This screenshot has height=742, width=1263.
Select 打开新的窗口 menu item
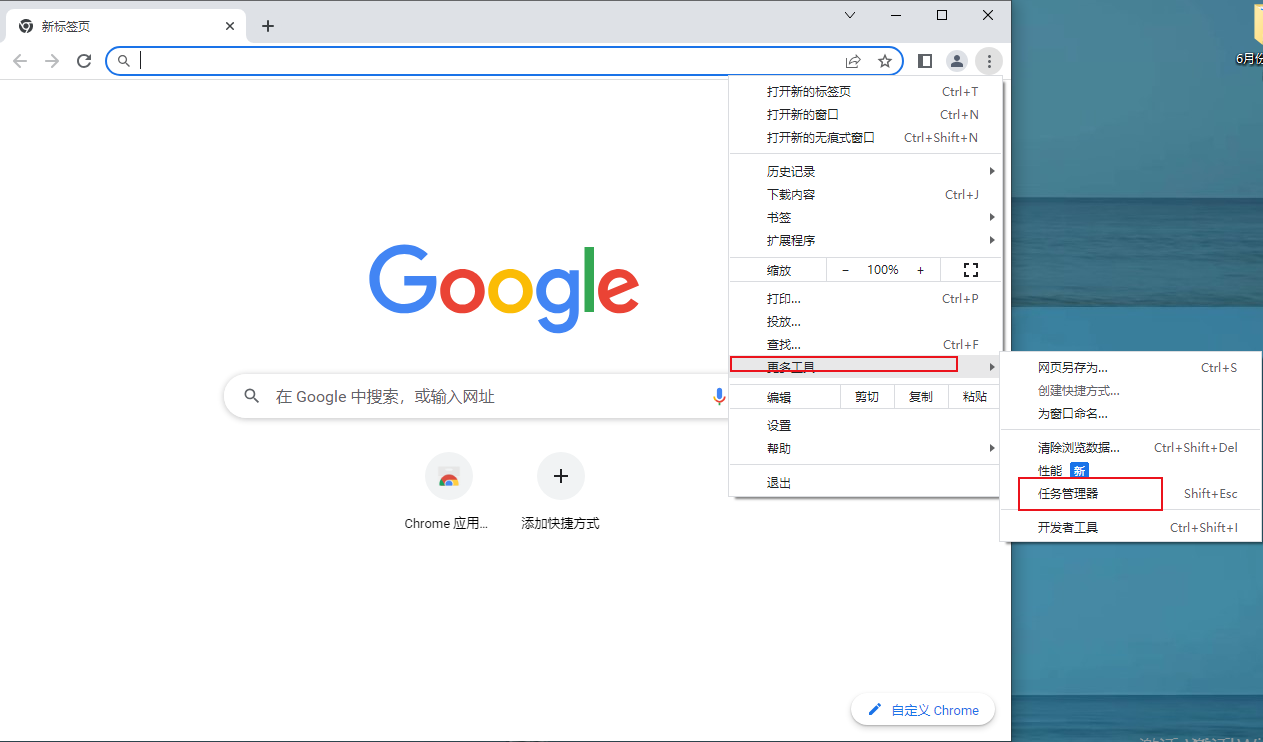[865, 114]
